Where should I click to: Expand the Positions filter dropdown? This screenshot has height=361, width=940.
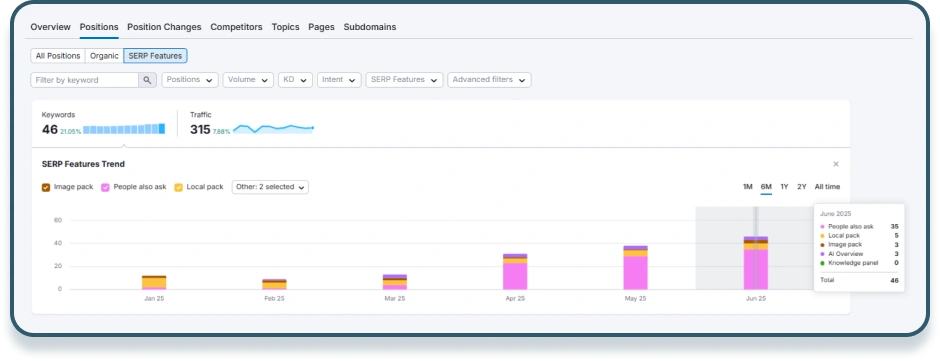click(190, 80)
